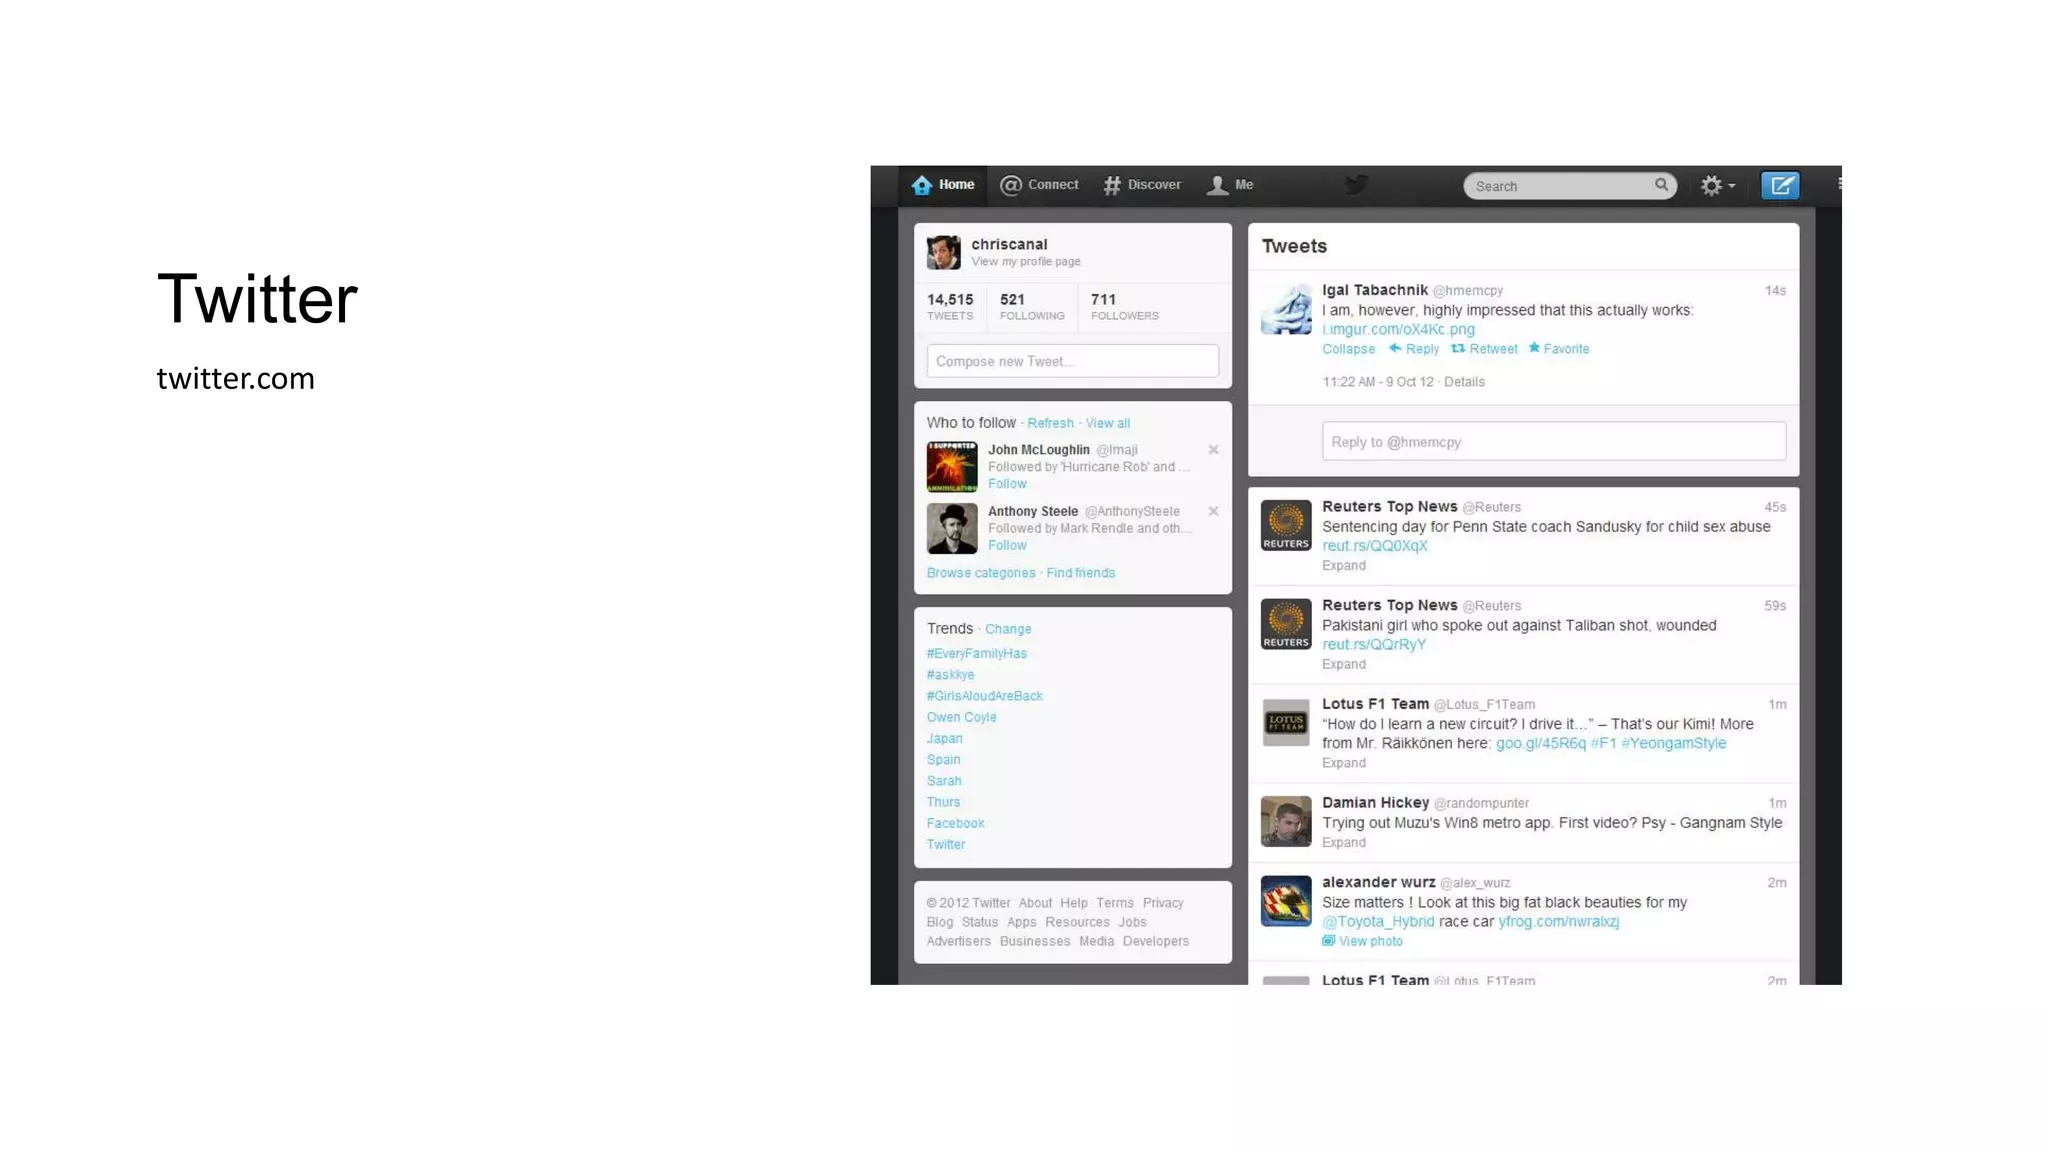Open the Home tab in the Twitter navbar
This screenshot has height=1152, width=2048.
click(x=942, y=185)
